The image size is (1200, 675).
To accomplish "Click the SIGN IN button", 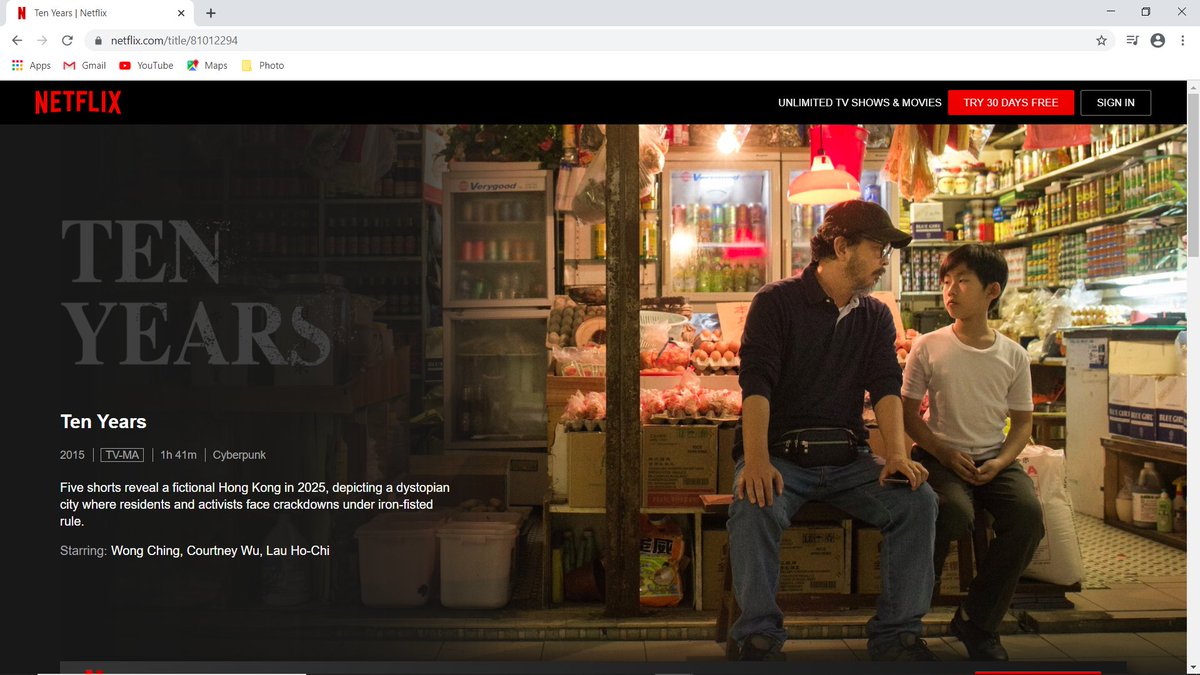I will tap(1115, 103).
